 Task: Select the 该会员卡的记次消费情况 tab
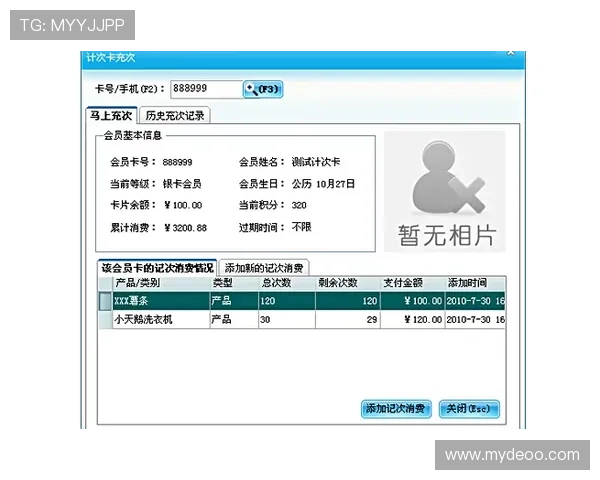coord(157,268)
